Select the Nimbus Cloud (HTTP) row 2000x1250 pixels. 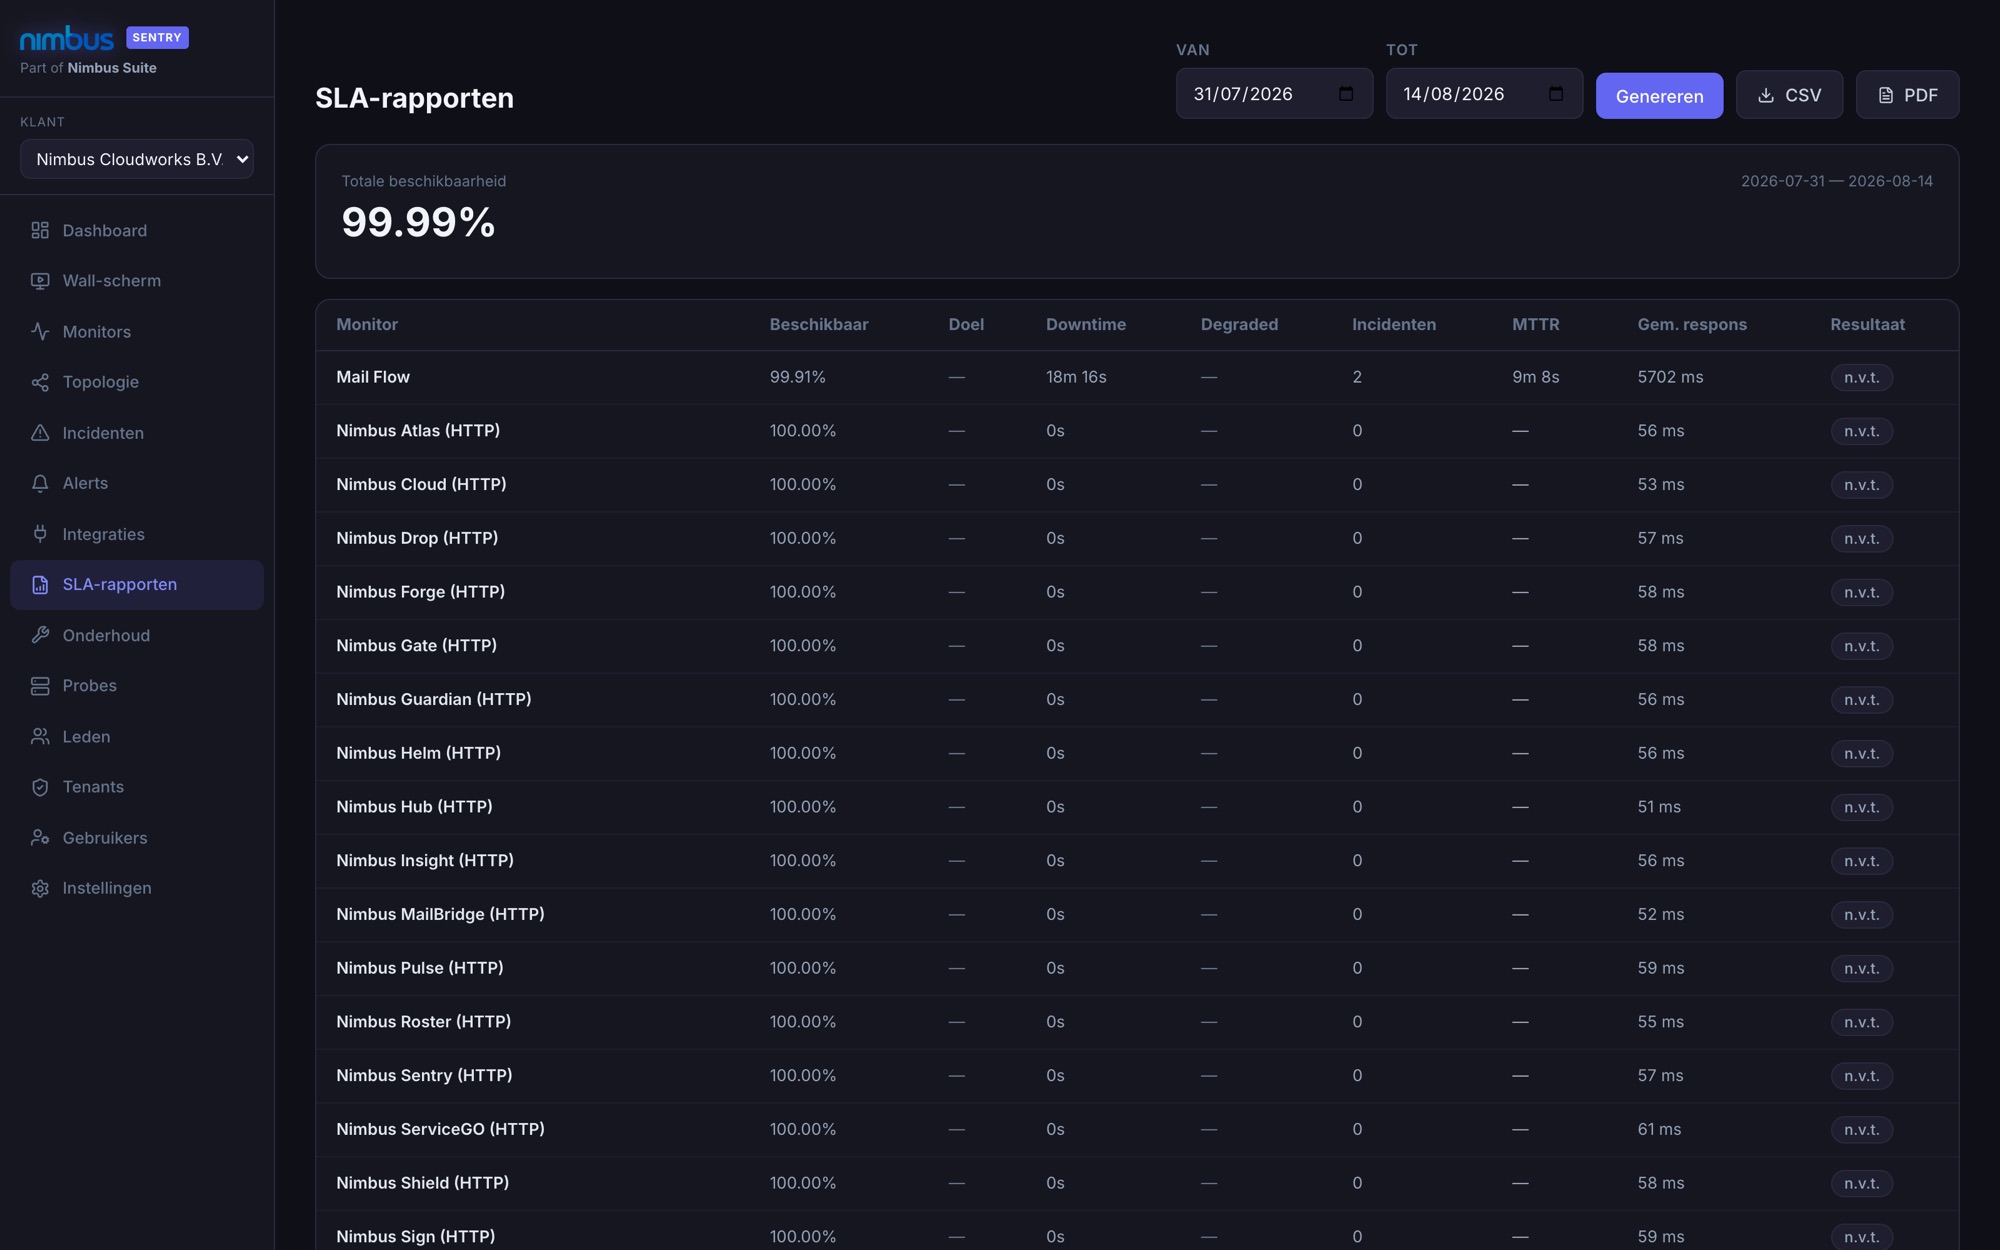[x=1137, y=485]
